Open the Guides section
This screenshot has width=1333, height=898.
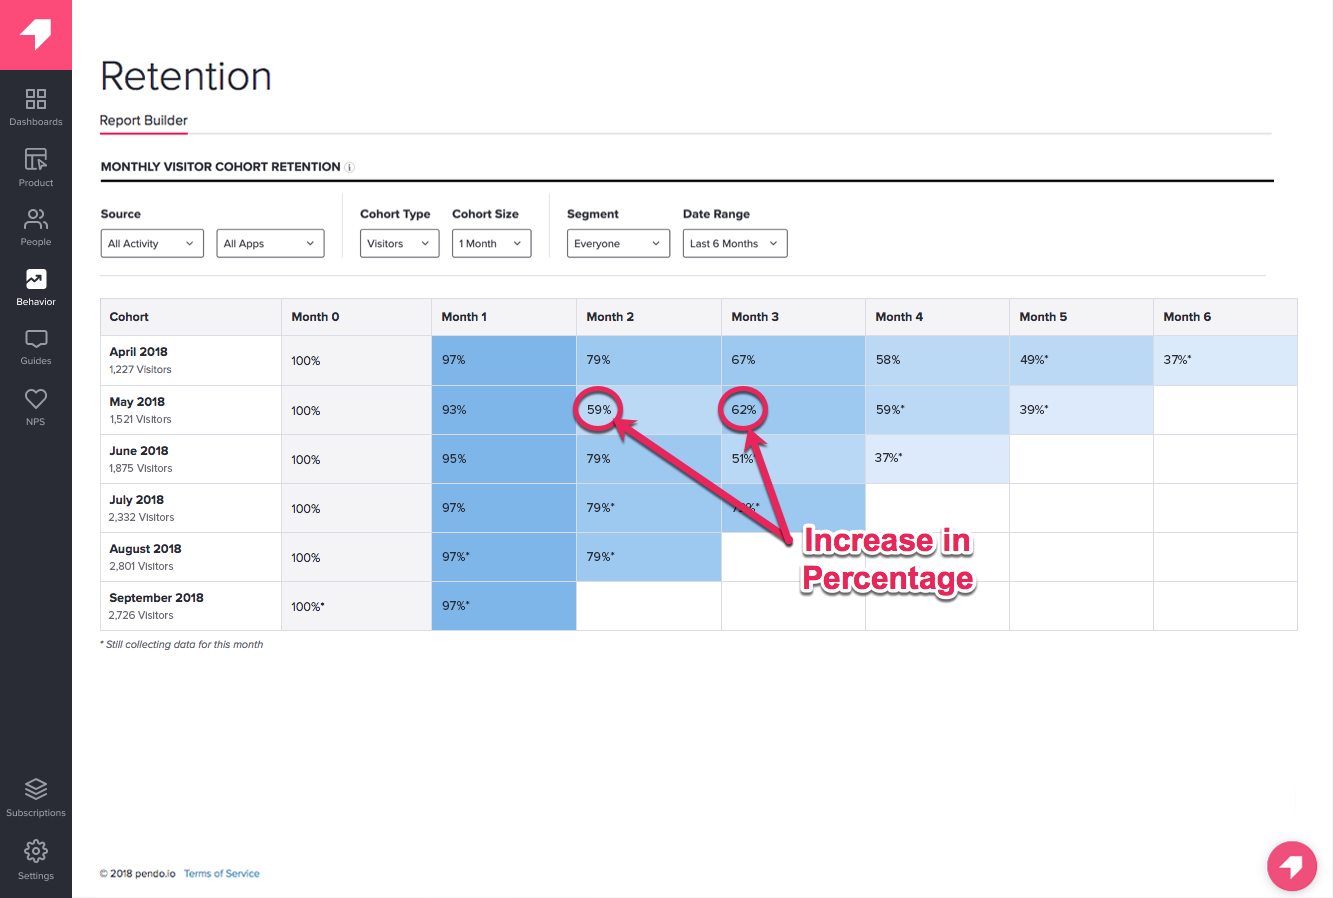(36, 347)
